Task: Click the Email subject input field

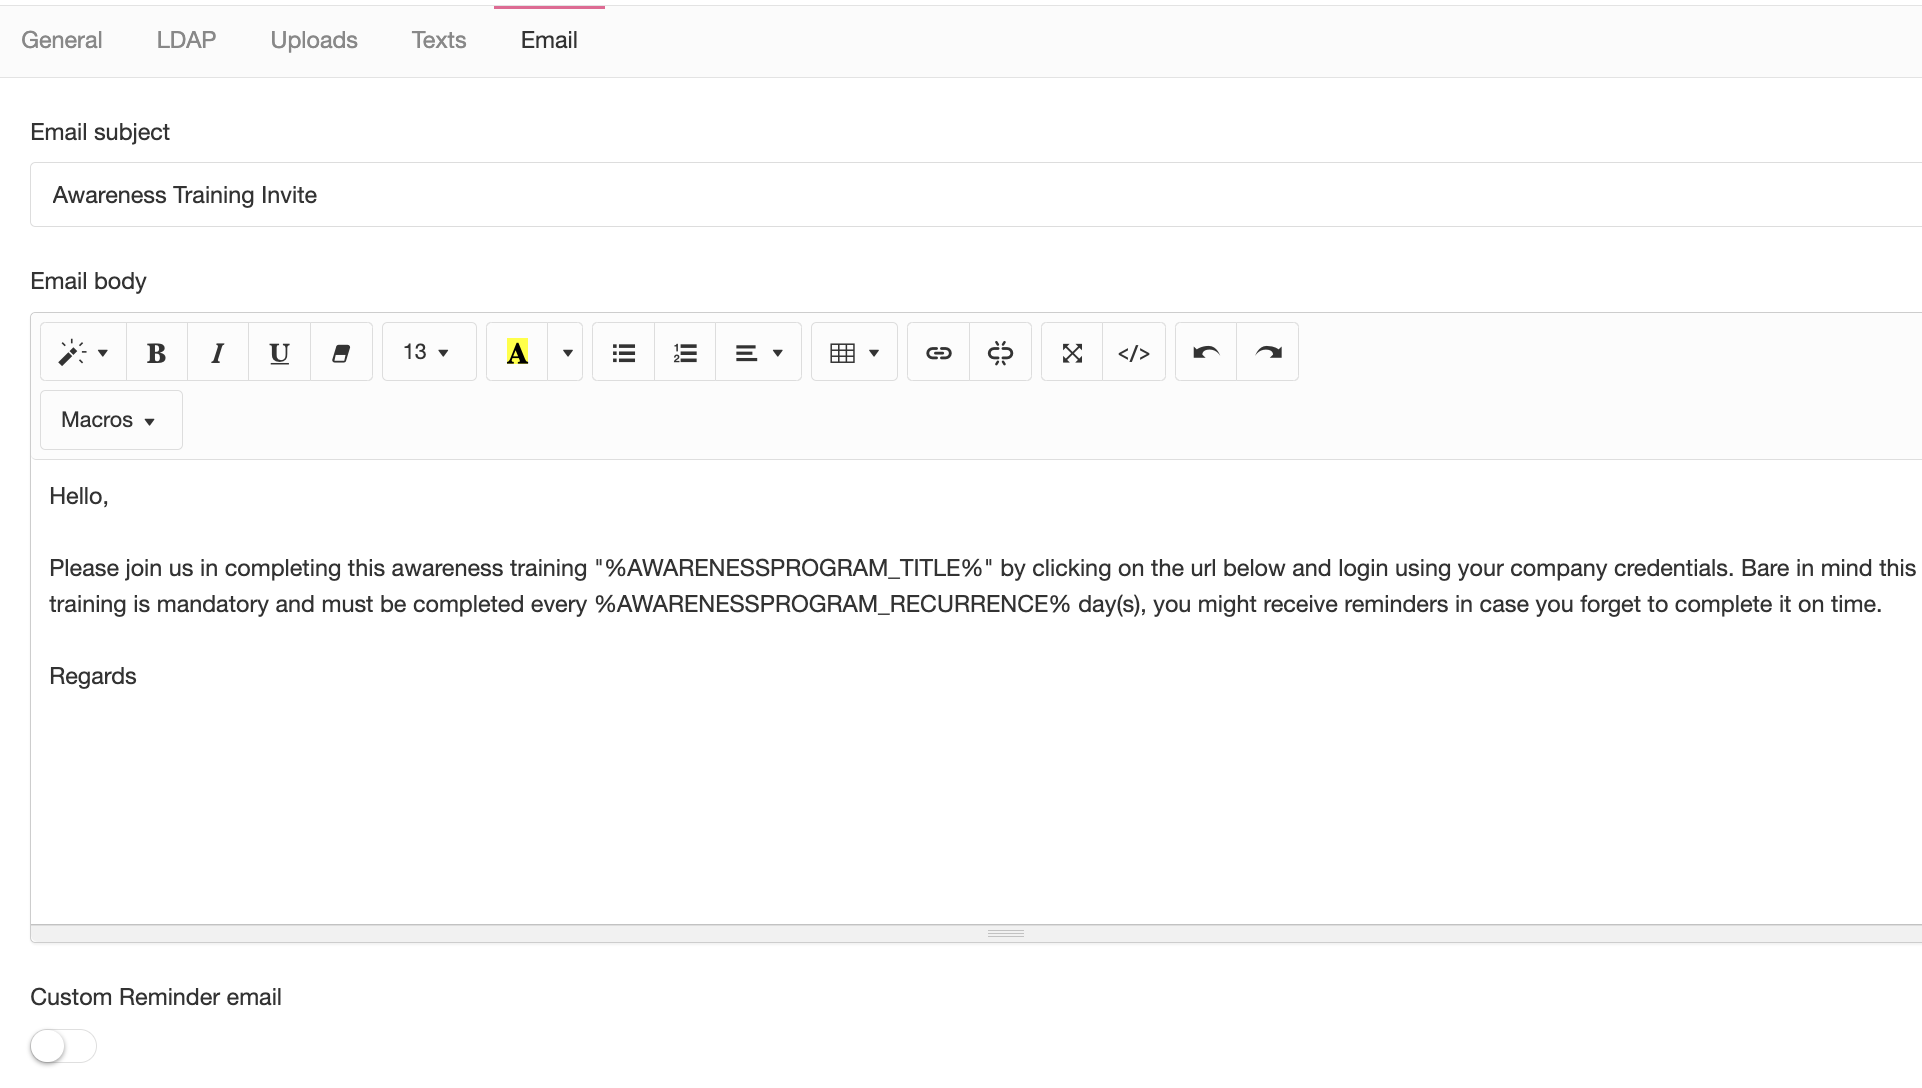Action: (975, 195)
